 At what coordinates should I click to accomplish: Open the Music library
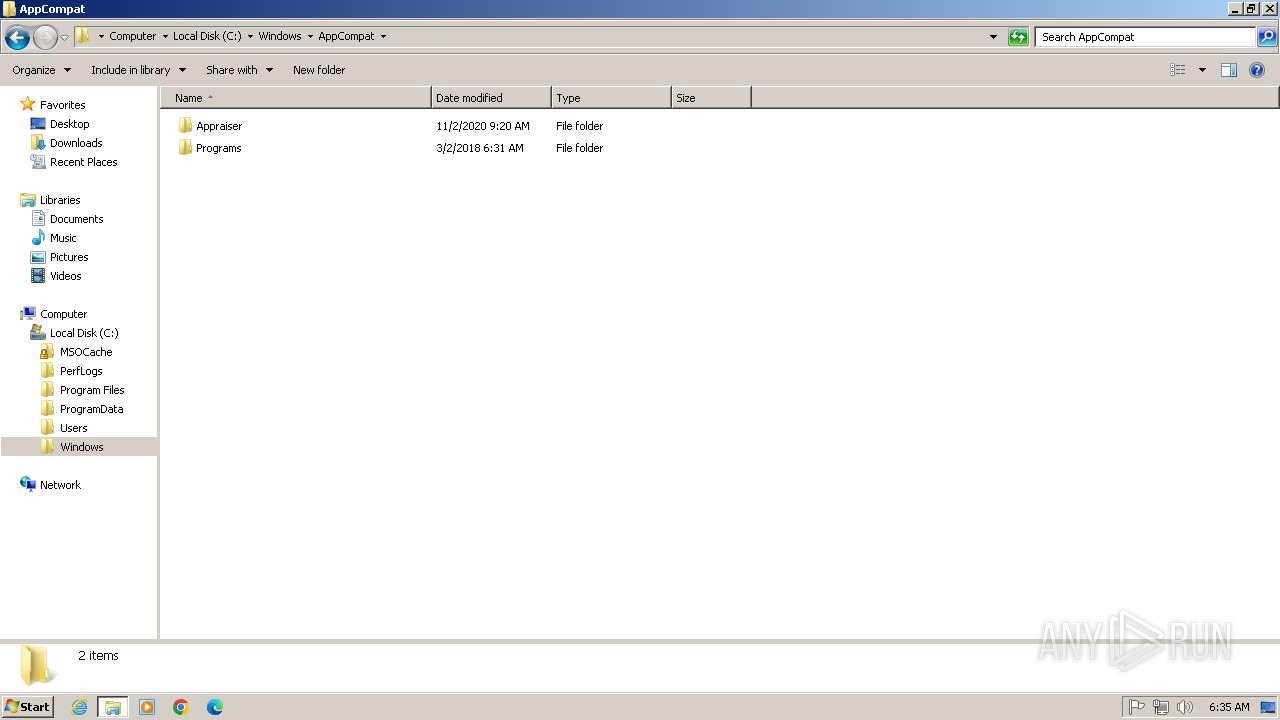(63, 238)
